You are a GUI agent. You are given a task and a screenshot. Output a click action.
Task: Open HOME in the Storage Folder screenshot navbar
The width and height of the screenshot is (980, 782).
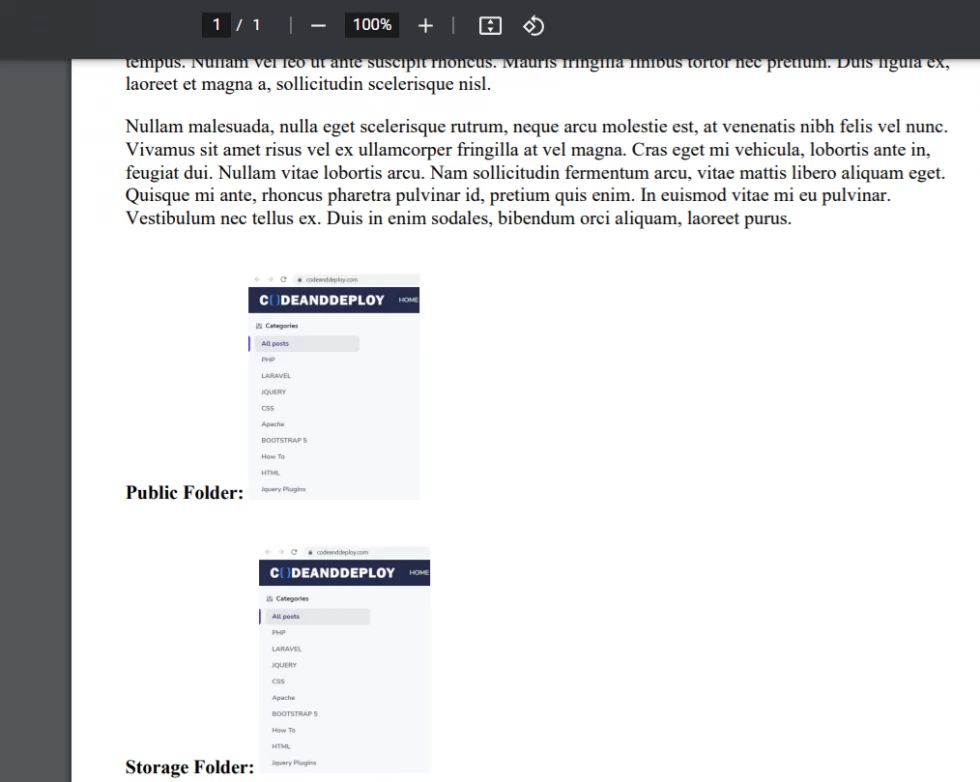(x=420, y=572)
